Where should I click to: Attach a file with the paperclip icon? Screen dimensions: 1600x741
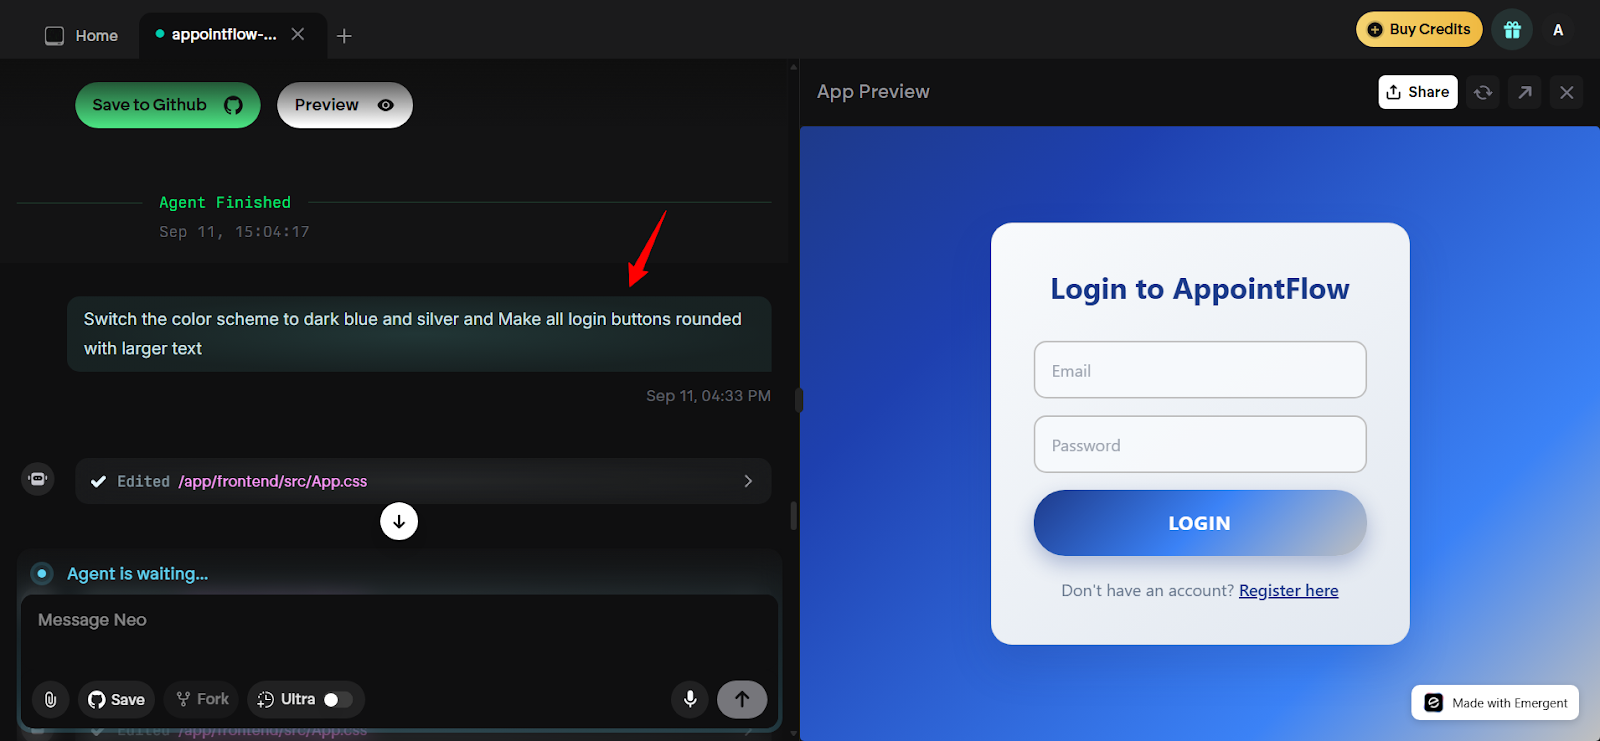[x=50, y=699]
